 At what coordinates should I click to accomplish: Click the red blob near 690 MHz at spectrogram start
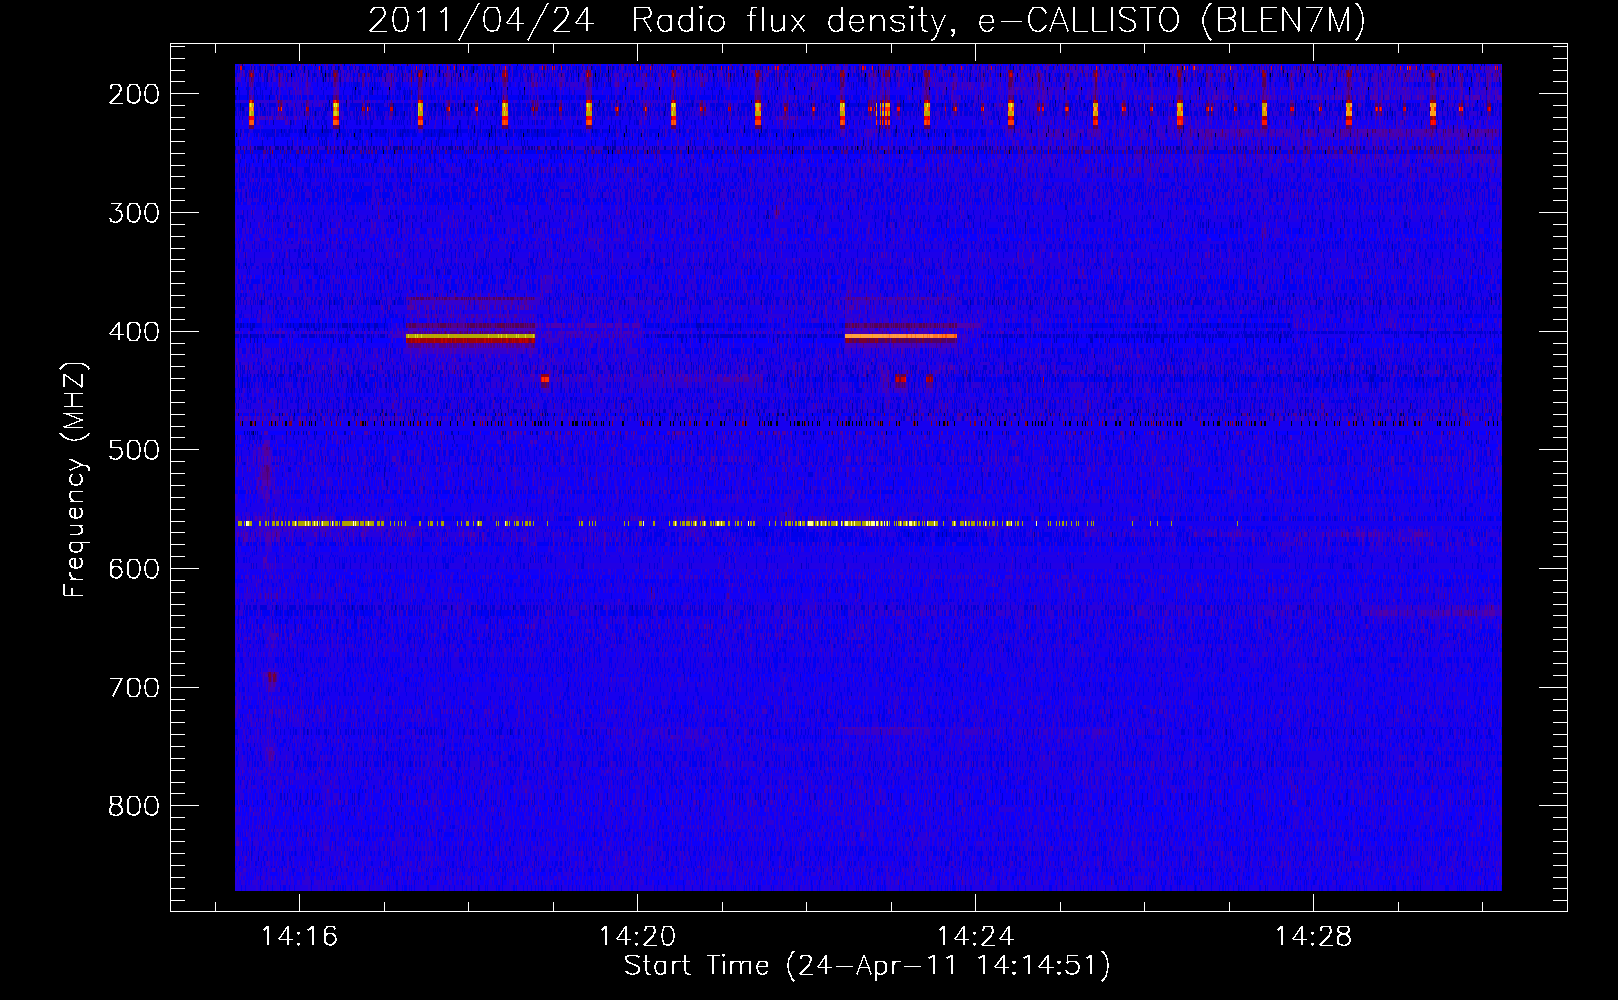(x=271, y=678)
